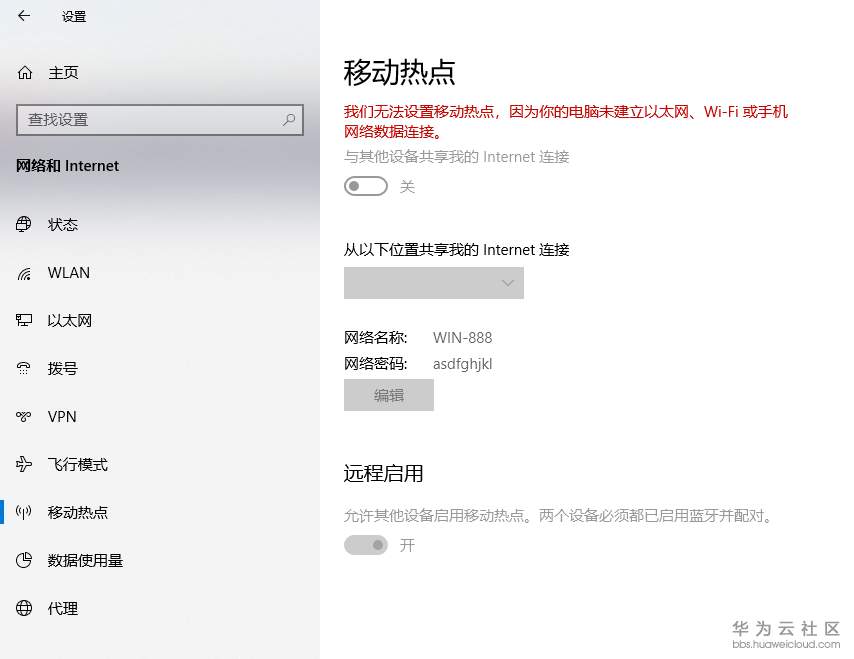Toggle the Internet connection sharing switch
The width and height of the screenshot is (854, 659).
coord(365,186)
